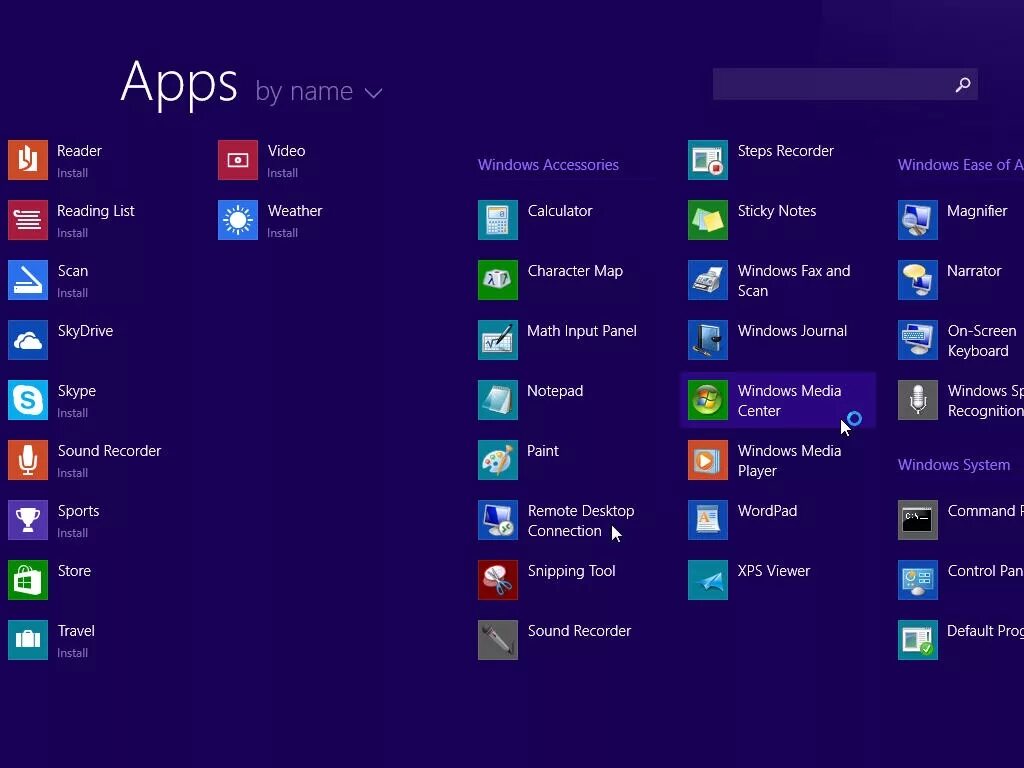1024x768 pixels.
Task: Click inside the apps search box
Action: [840, 84]
